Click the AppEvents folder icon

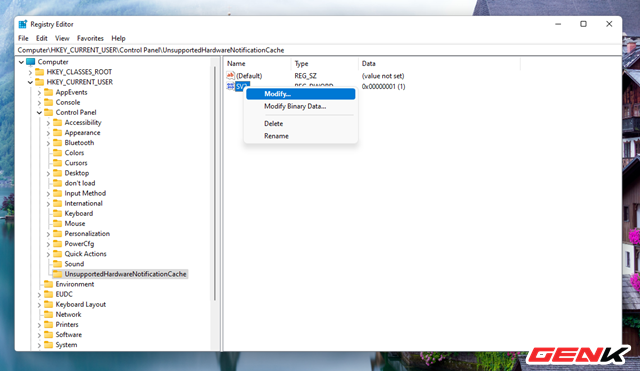point(49,92)
